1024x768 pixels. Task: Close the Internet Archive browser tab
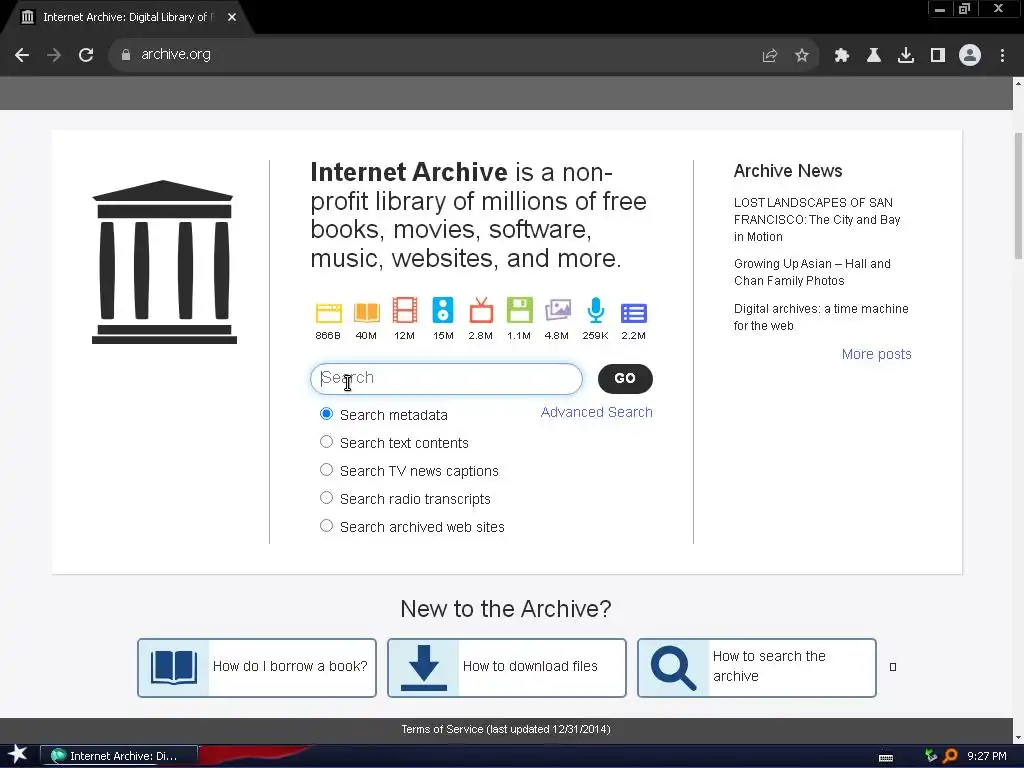click(232, 18)
